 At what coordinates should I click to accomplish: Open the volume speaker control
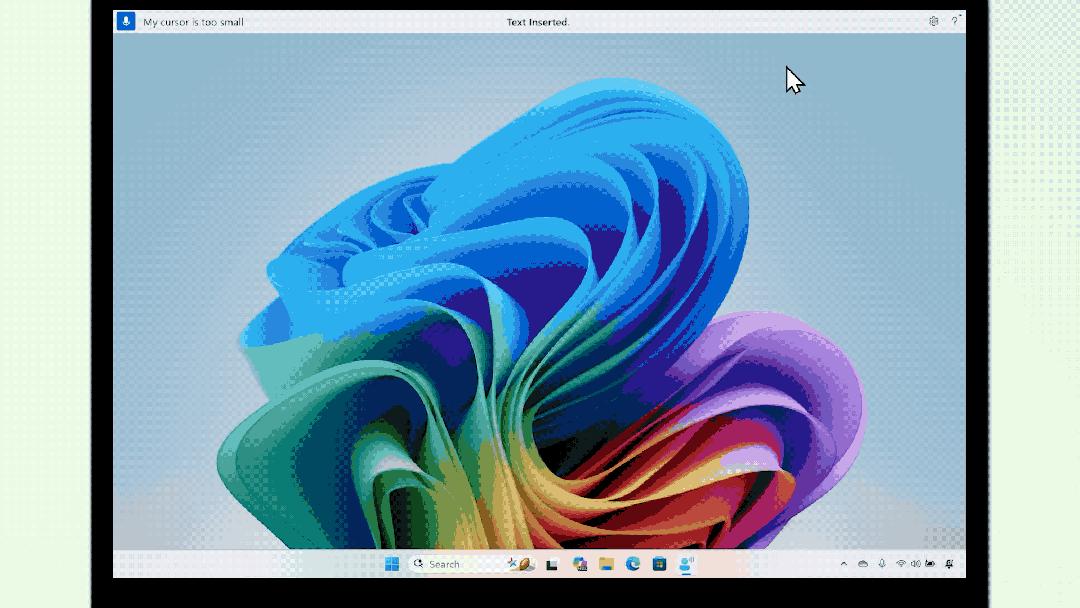click(x=915, y=564)
